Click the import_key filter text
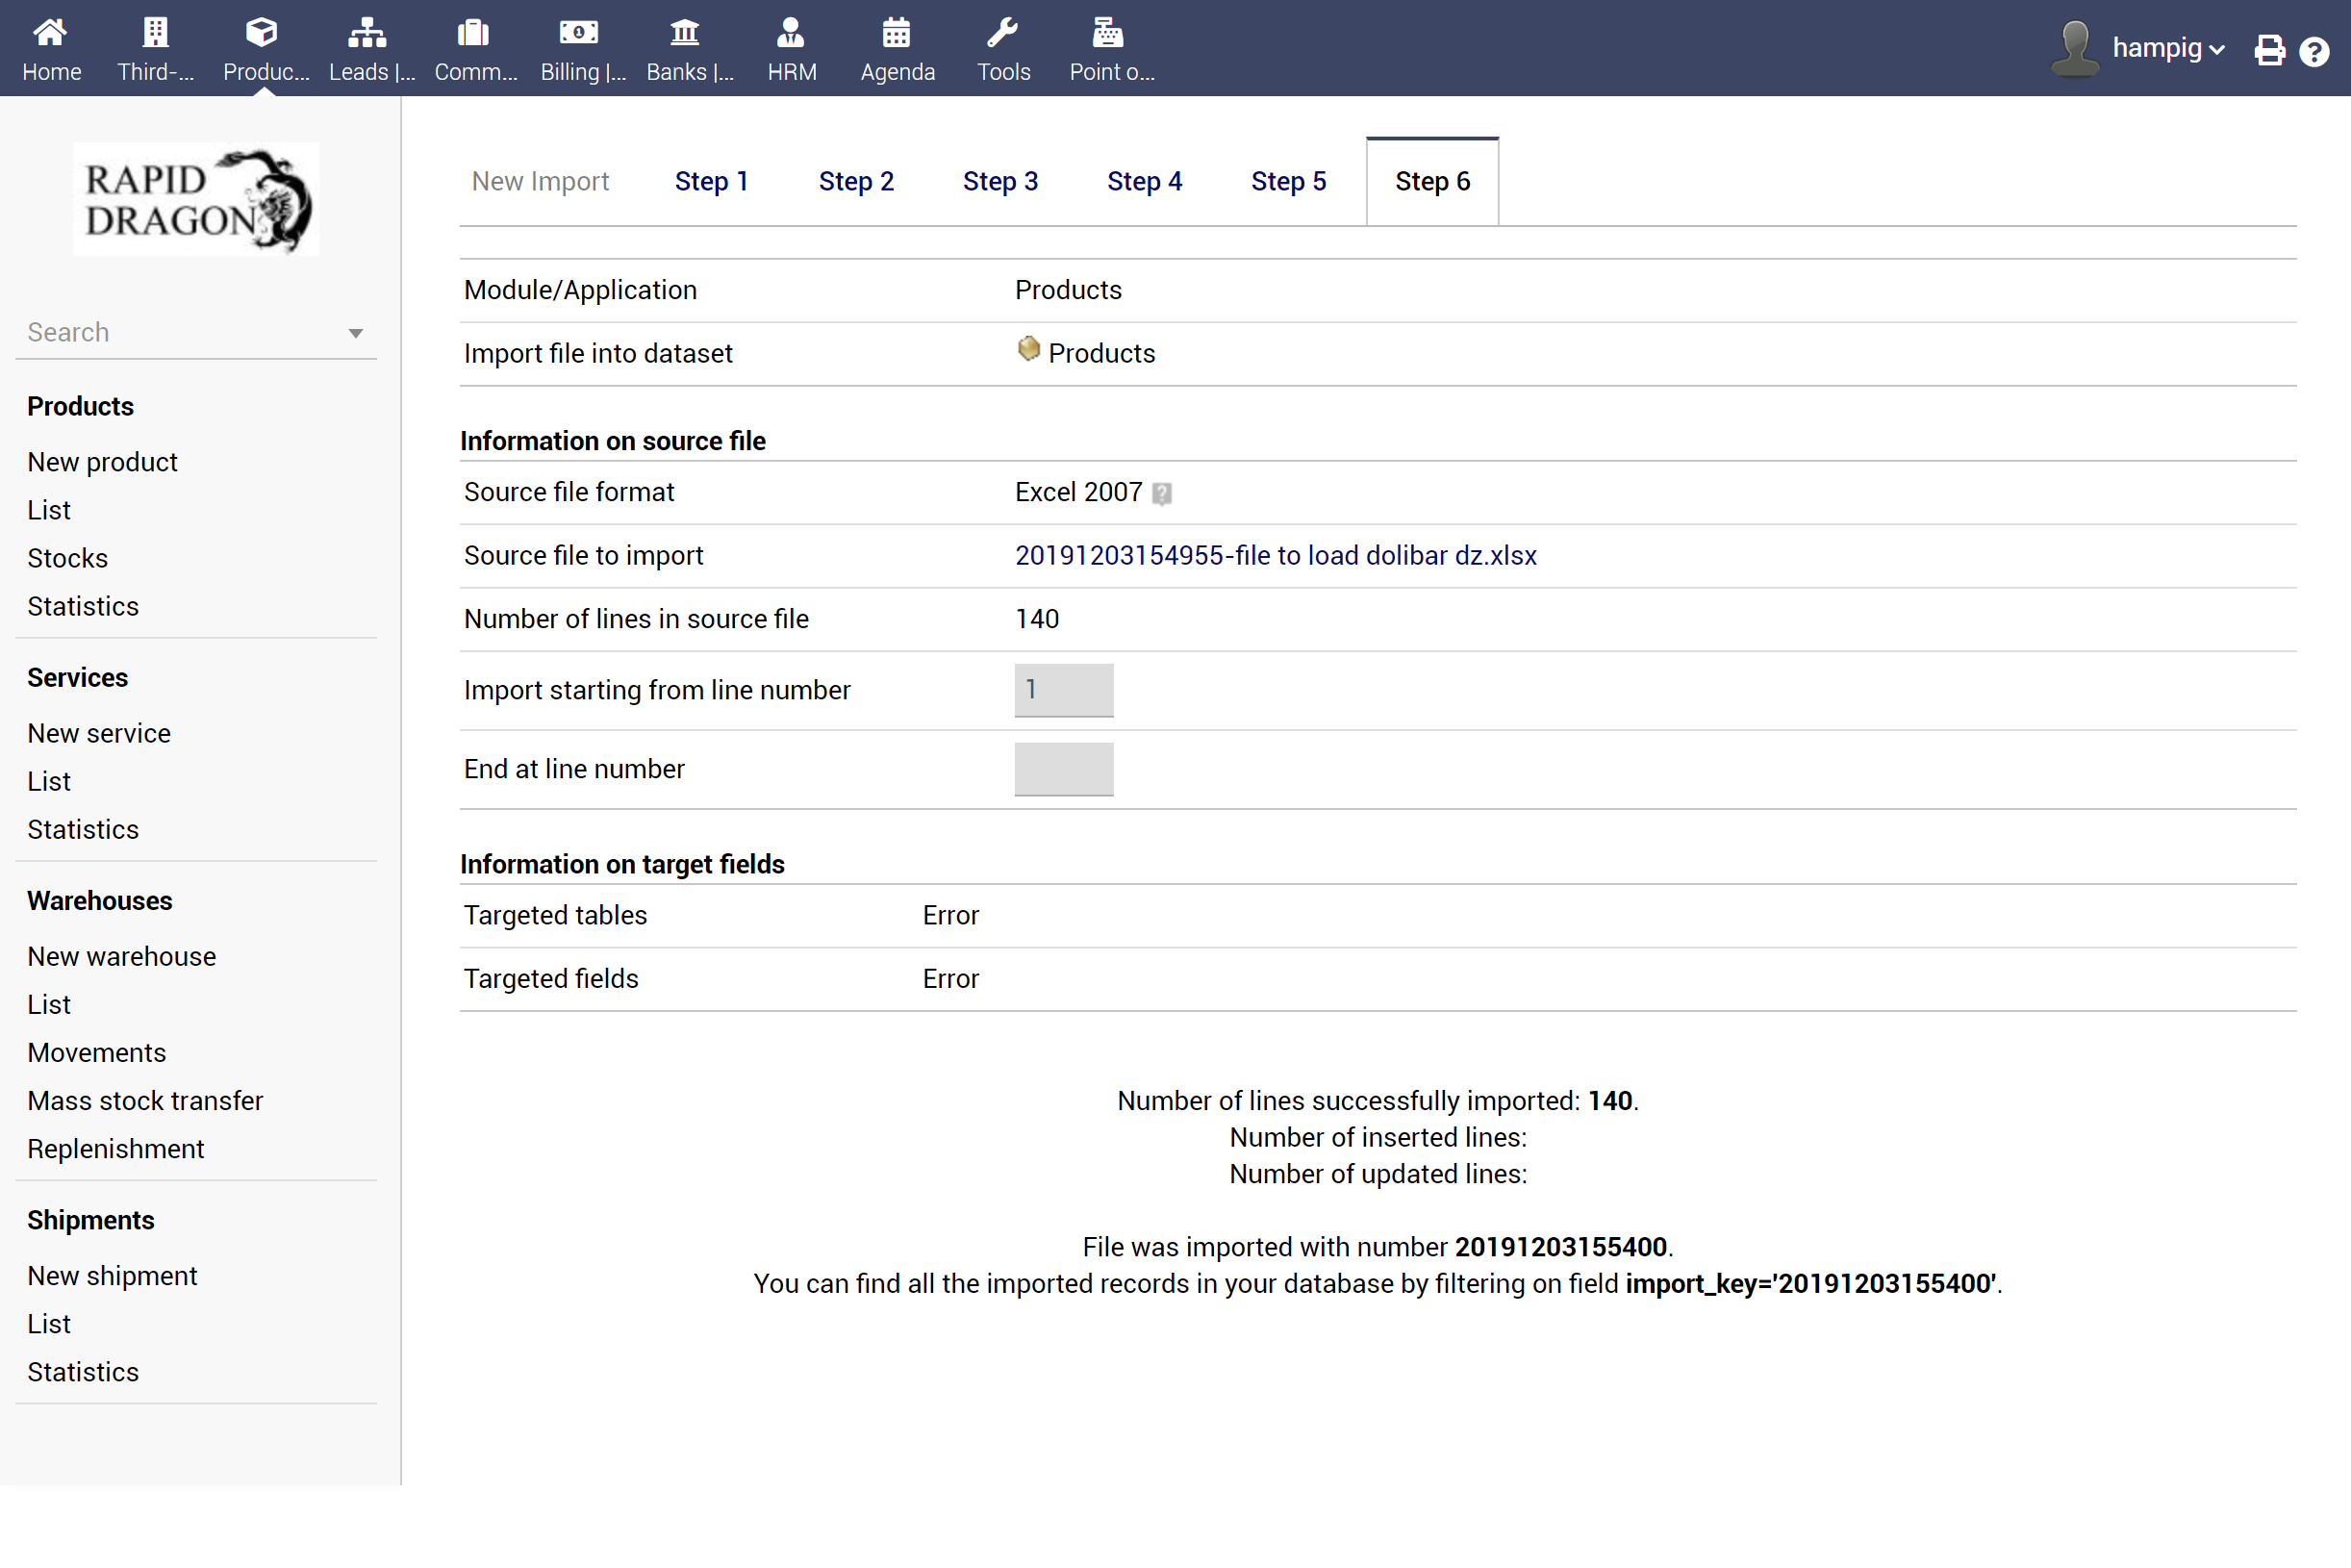Viewport: 2351px width, 1568px height. coord(1810,1283)
